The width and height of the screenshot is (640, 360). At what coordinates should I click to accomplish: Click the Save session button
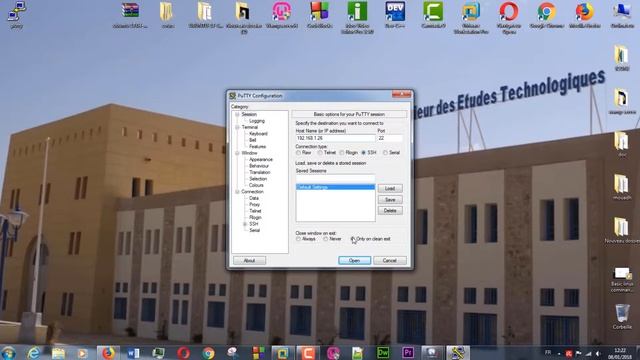point(390,200)
